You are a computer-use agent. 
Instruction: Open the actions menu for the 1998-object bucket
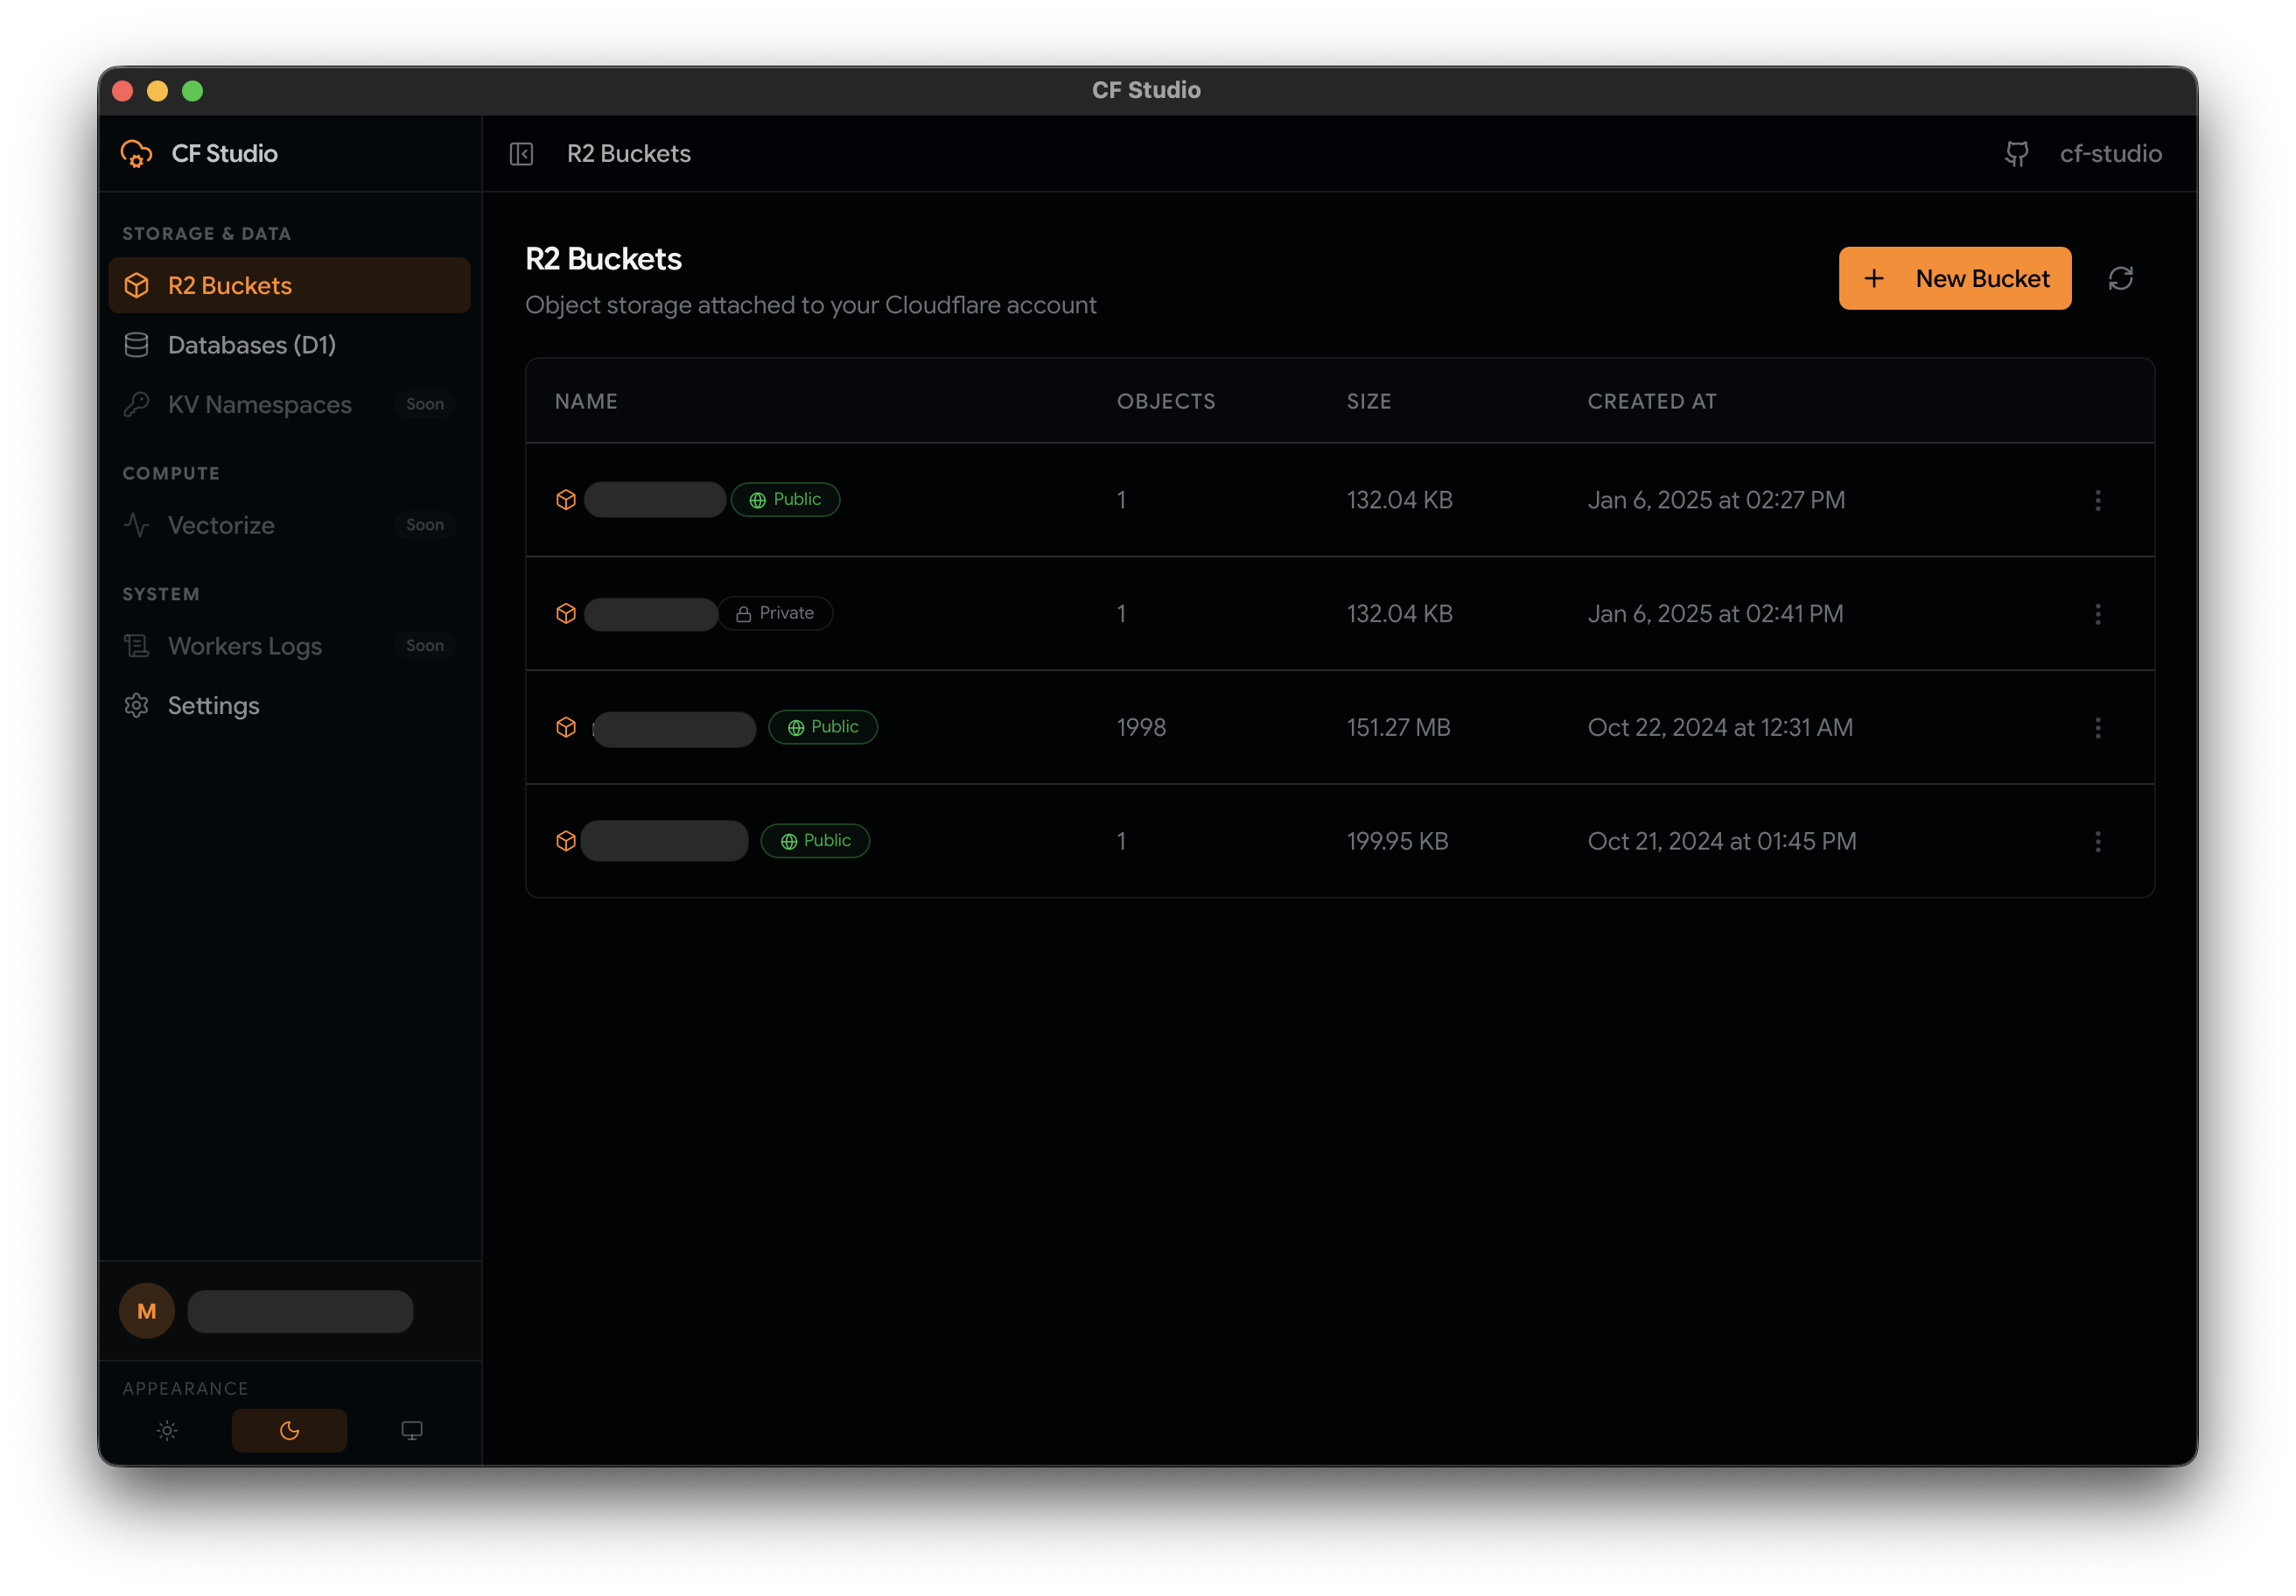coord(2098,728)
